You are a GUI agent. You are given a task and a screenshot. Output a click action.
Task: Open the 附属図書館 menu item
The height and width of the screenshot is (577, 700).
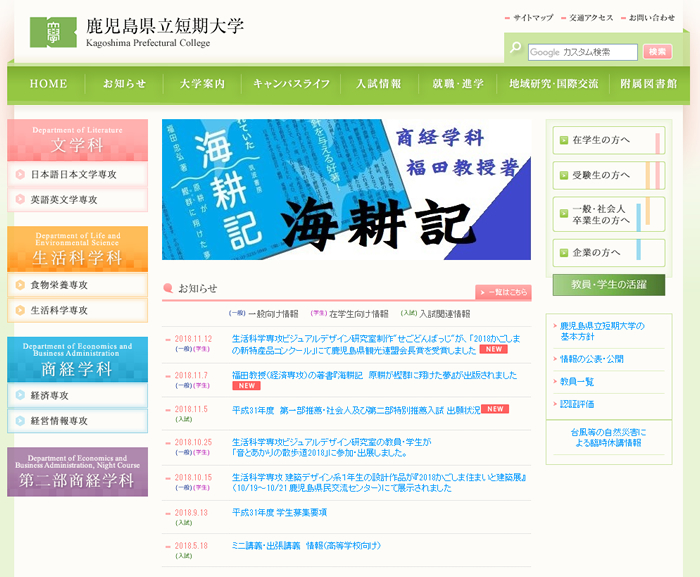pos(648,84)
